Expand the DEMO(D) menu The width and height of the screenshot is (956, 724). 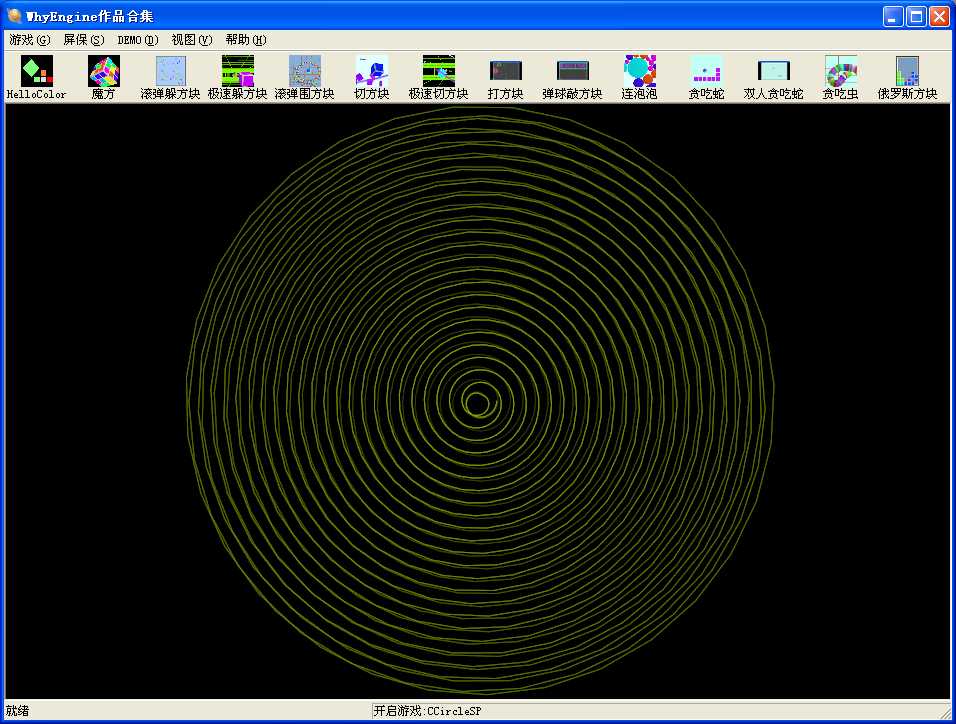[138, 40]
